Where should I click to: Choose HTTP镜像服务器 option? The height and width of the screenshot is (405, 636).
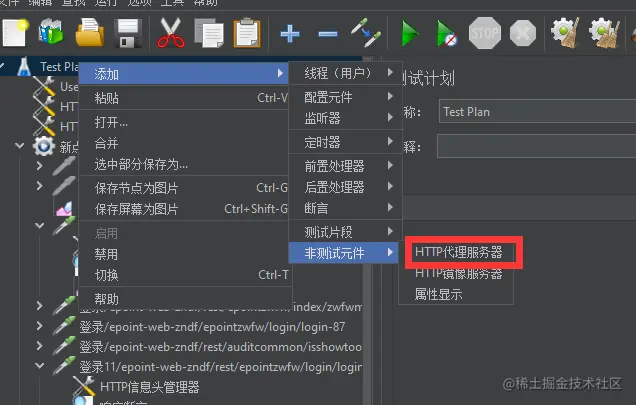coord(457,274)
